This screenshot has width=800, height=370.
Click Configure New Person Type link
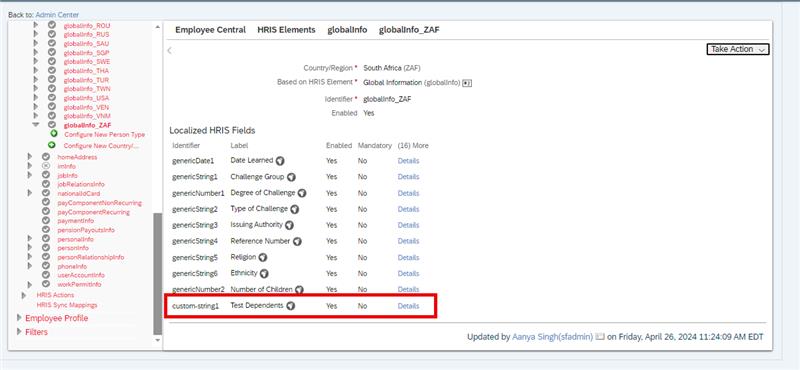[x=105, y=135]
